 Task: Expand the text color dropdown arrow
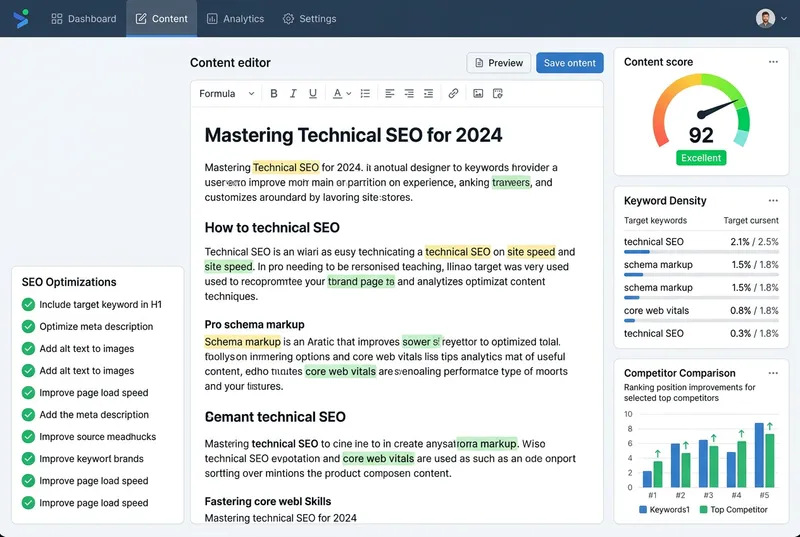click(348, 94)
